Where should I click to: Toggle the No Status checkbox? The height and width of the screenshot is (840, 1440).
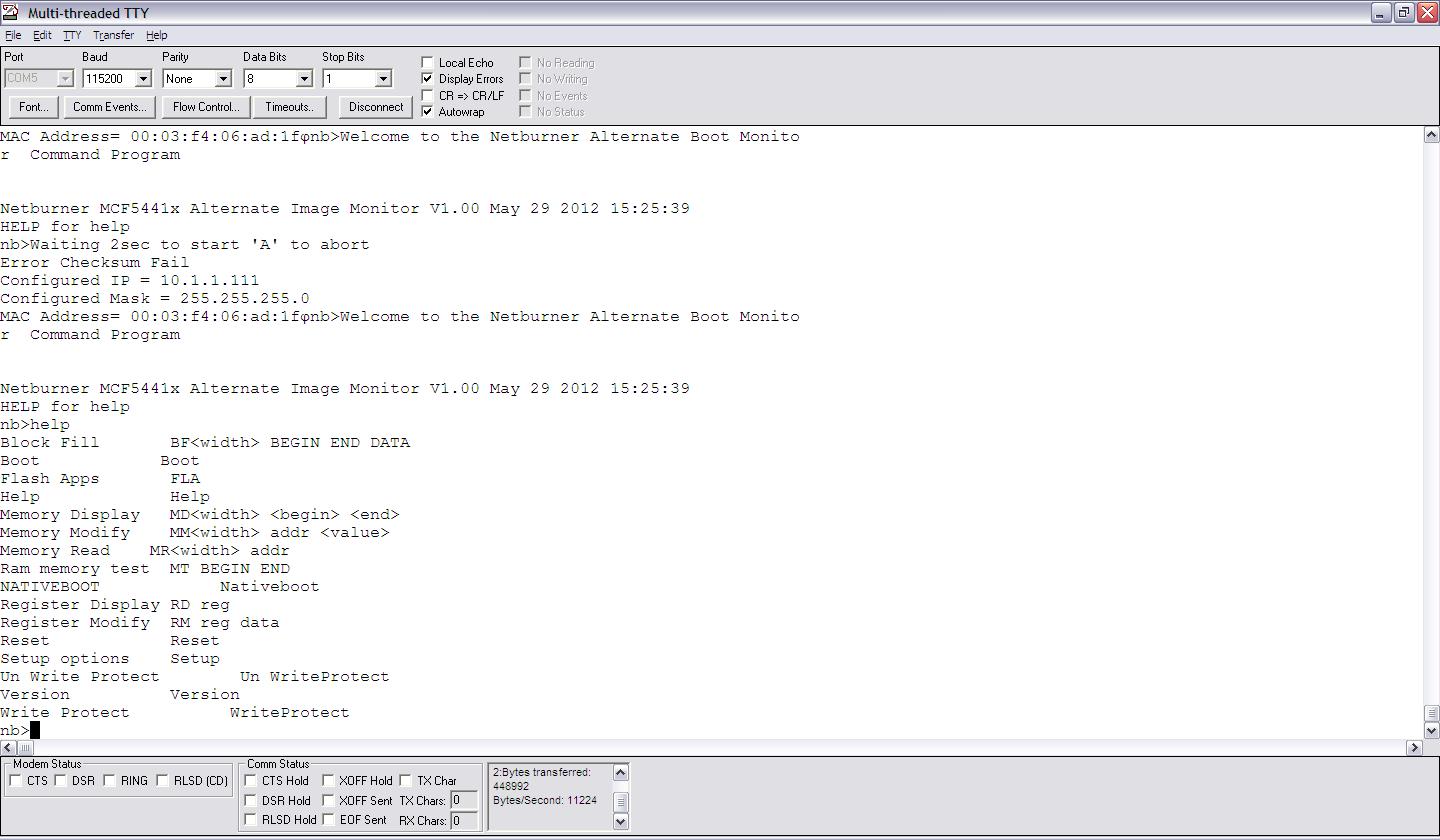pos(525,112)
